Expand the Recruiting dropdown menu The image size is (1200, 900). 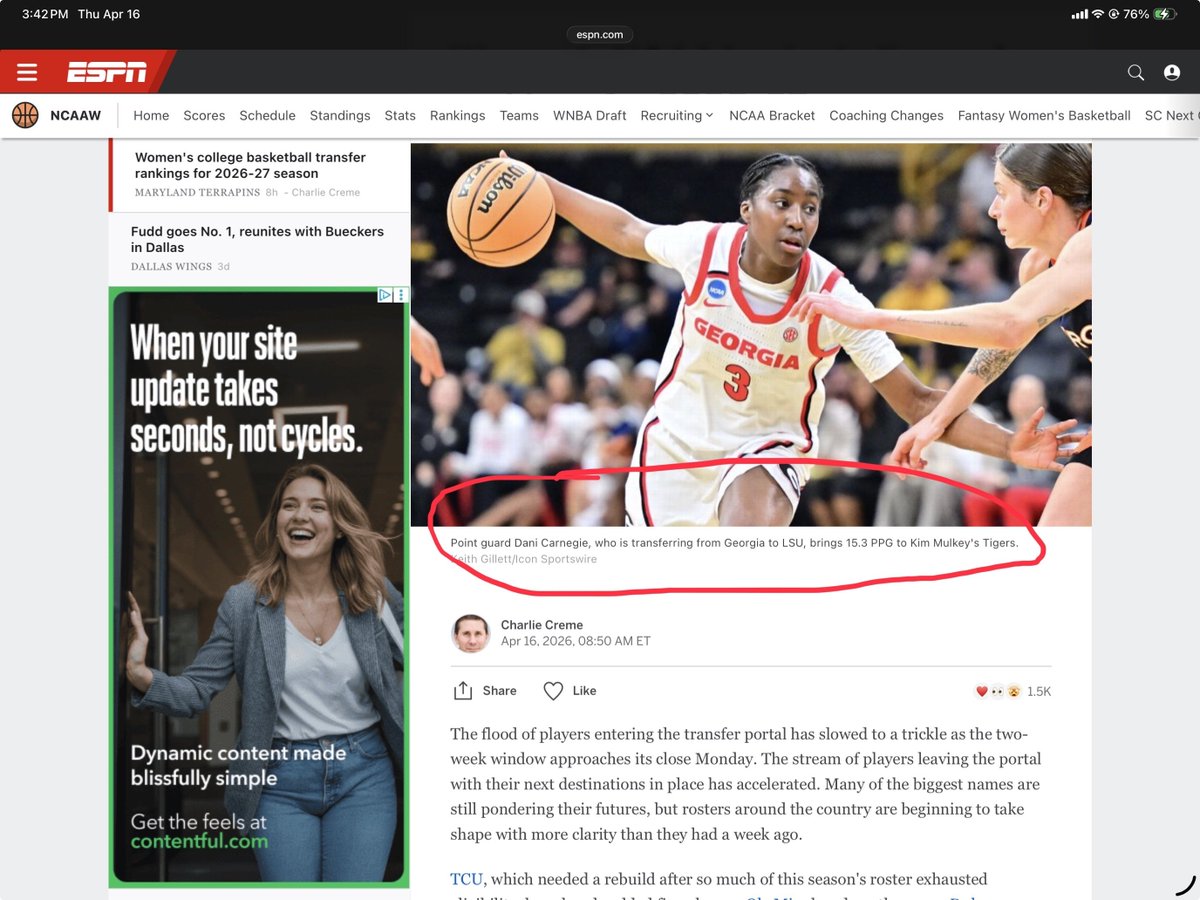[x=677, y=115]
